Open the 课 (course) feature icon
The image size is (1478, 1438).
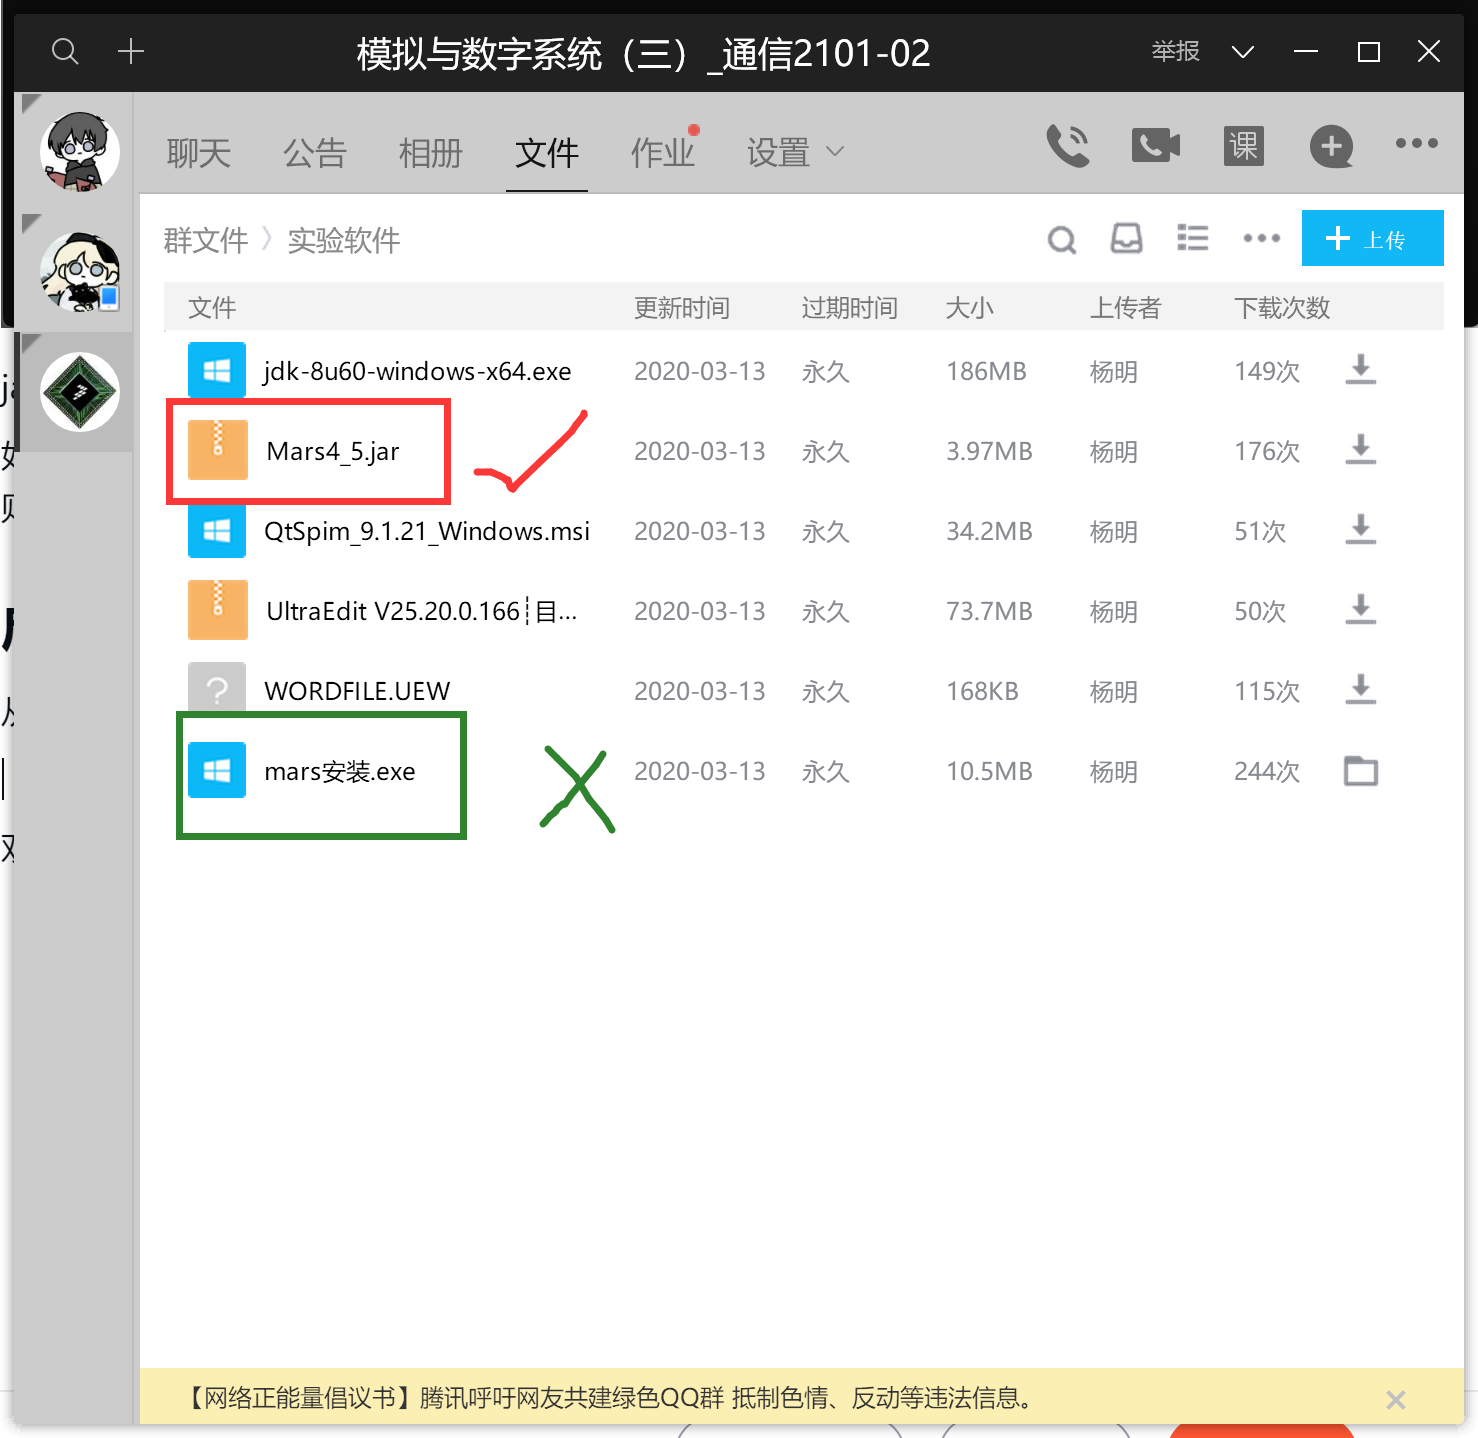[x=1242, y=145]
